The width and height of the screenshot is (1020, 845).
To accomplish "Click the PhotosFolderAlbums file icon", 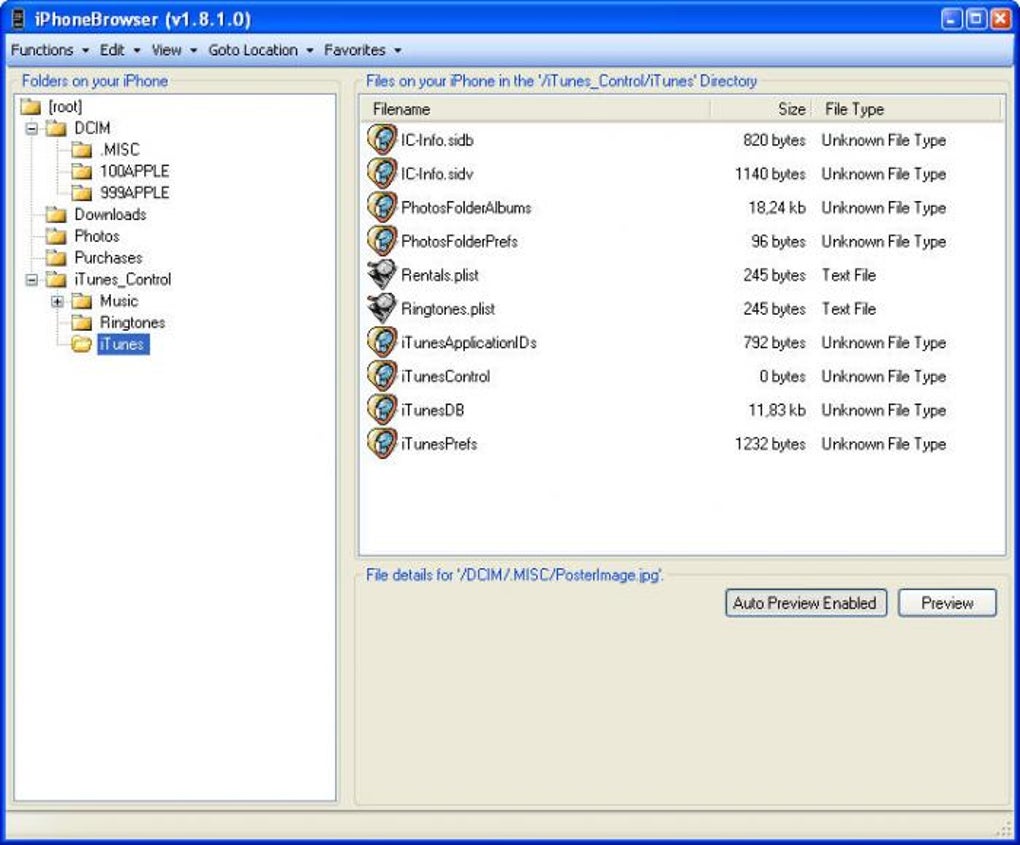I will (382, 207).
